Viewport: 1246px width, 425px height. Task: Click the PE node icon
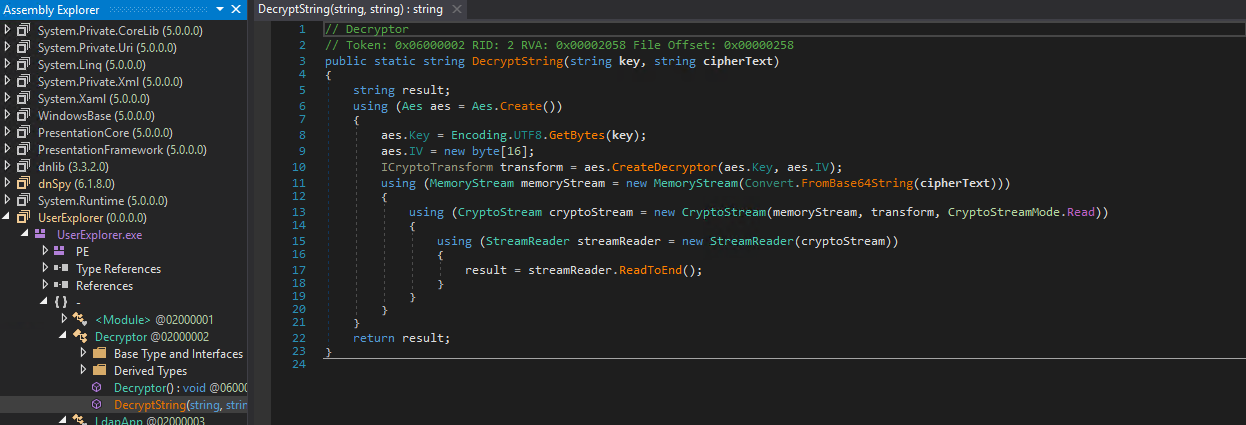[60, 252]
